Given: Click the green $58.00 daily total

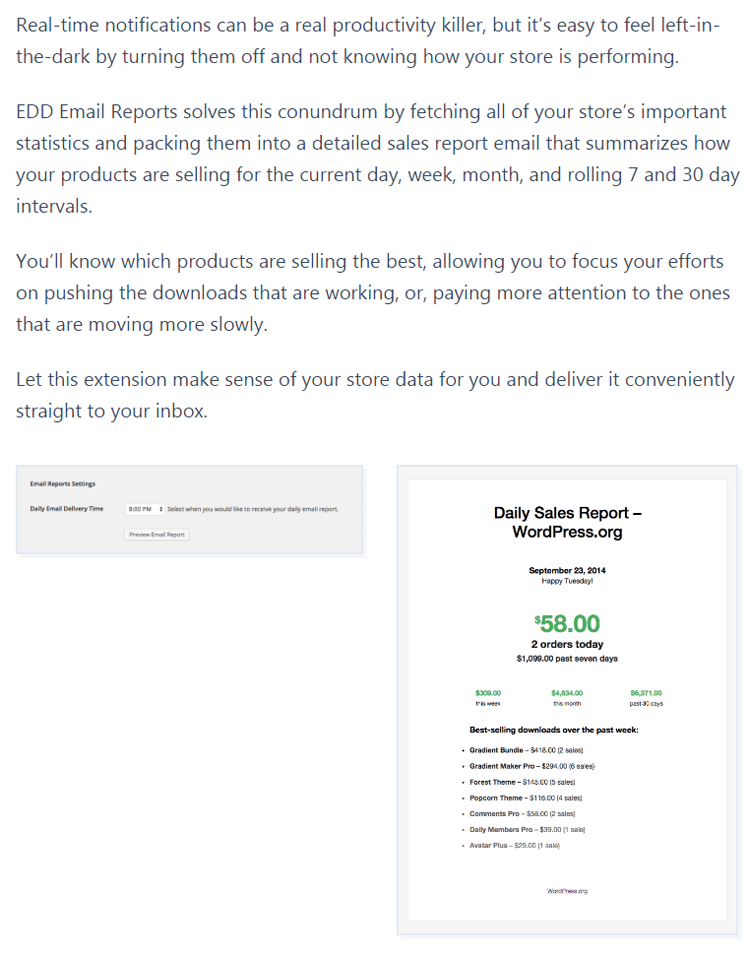Looking at the screenshot, I should coord(567,625).
